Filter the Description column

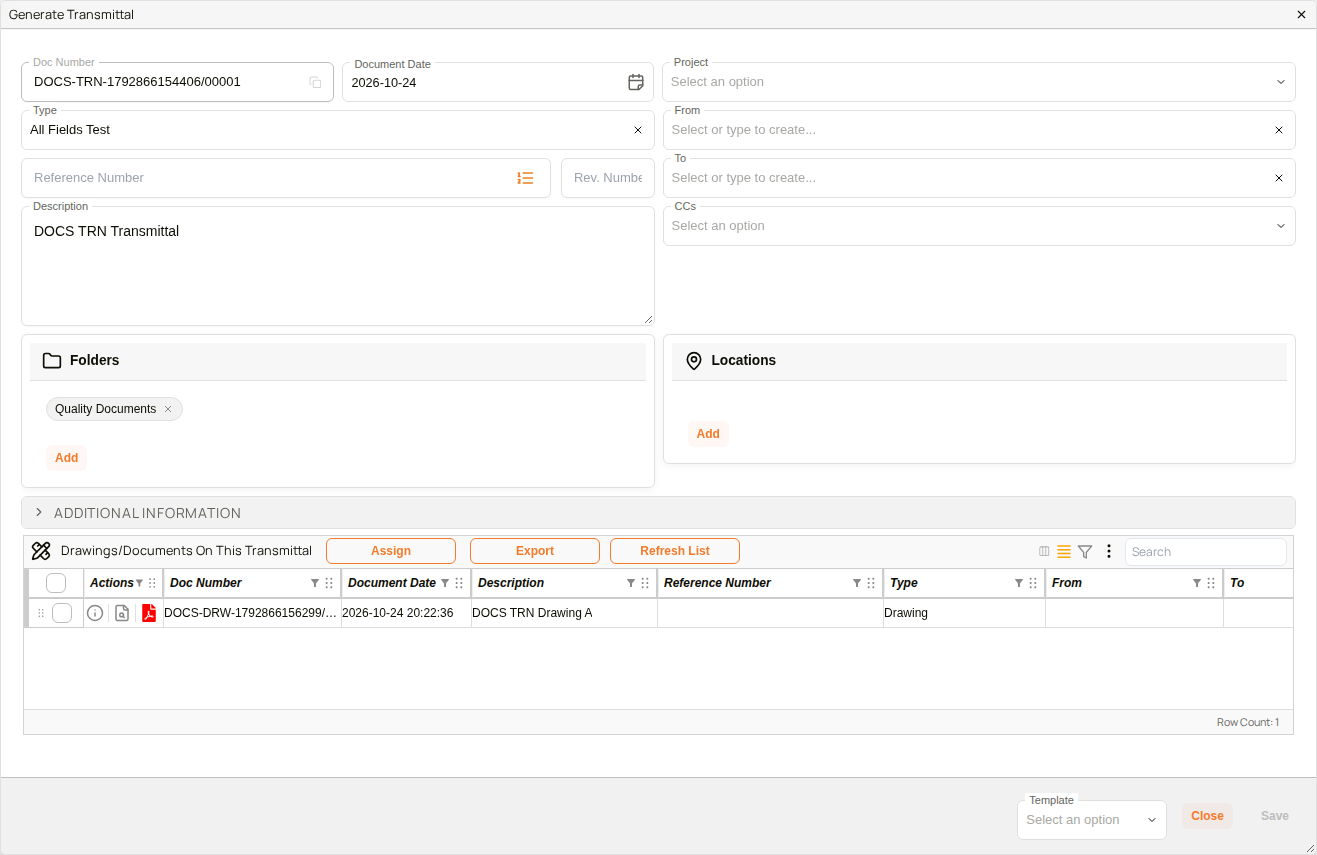(631, 583)
